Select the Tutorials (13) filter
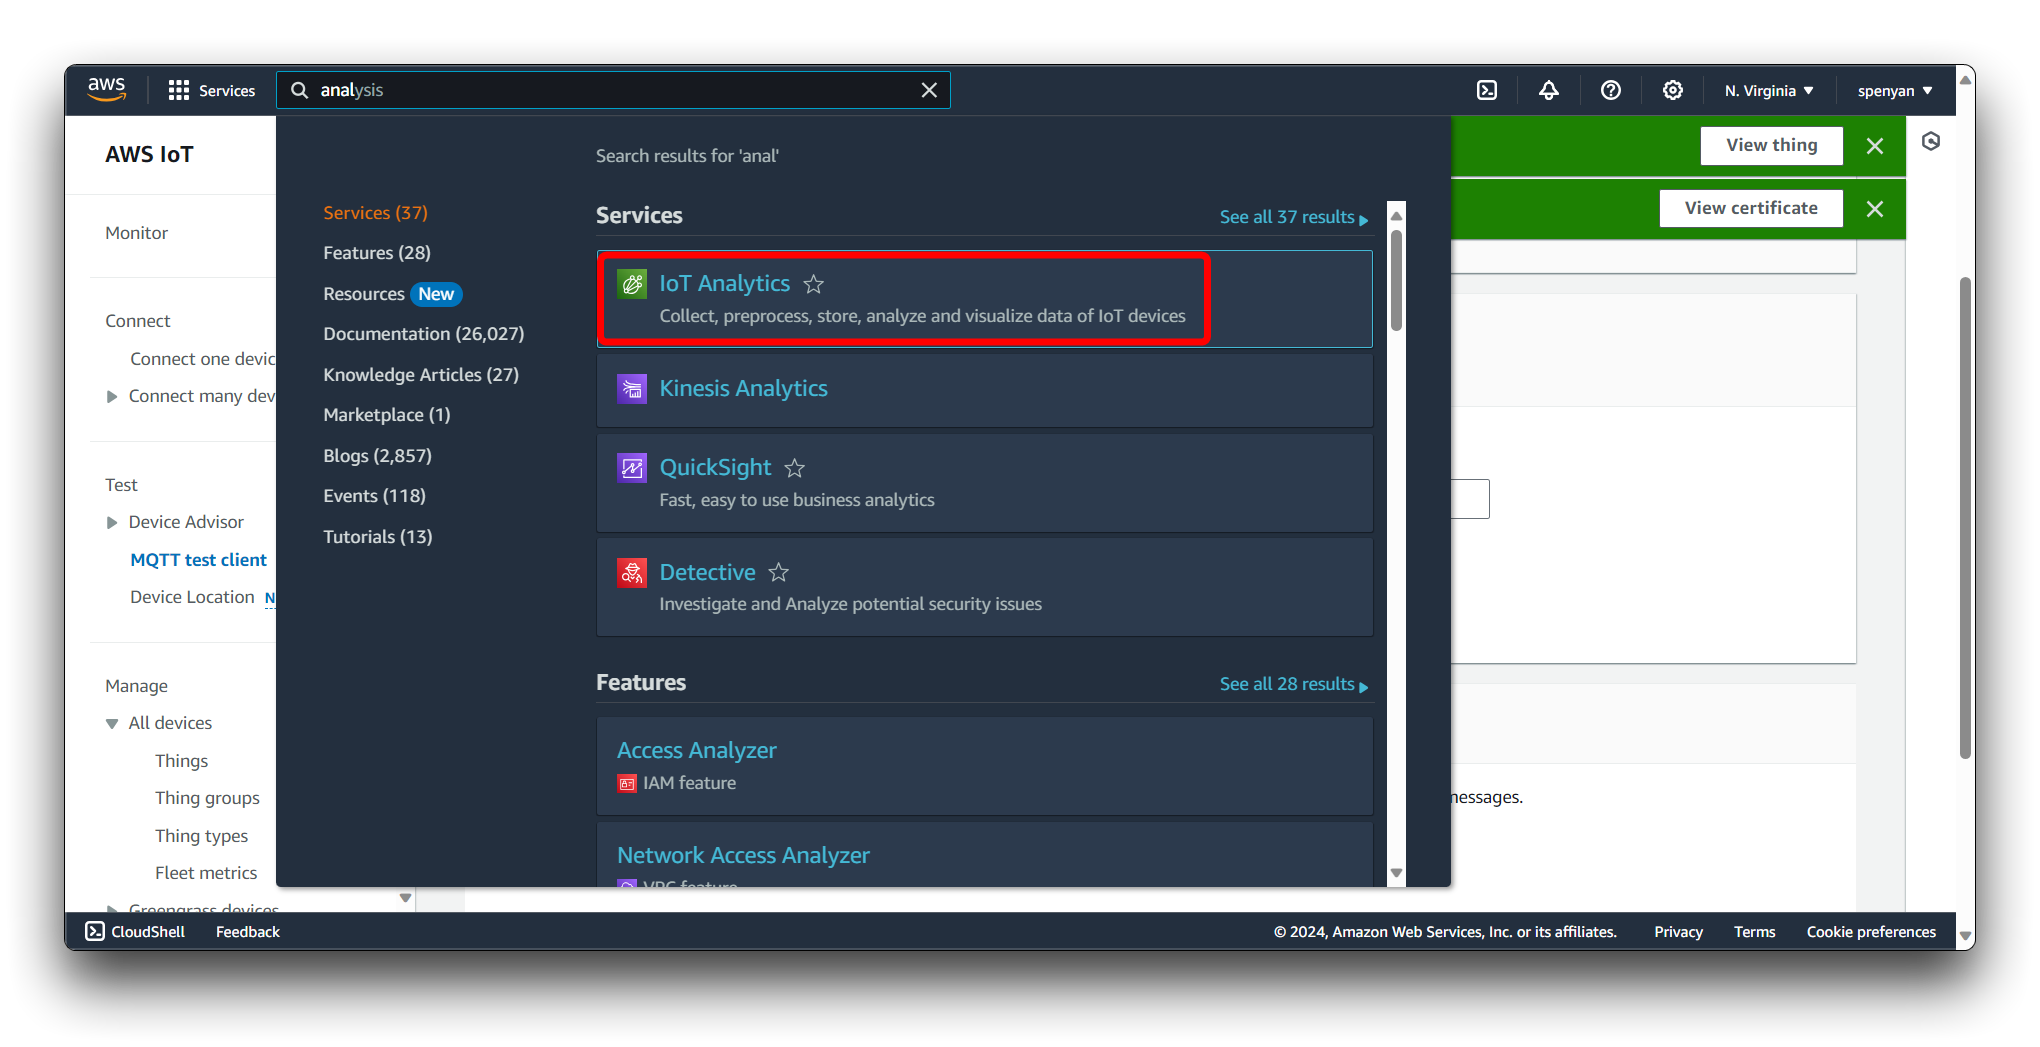This screenshot has width=2040, height=1047. pyautogui.click(x=378, y=537)
